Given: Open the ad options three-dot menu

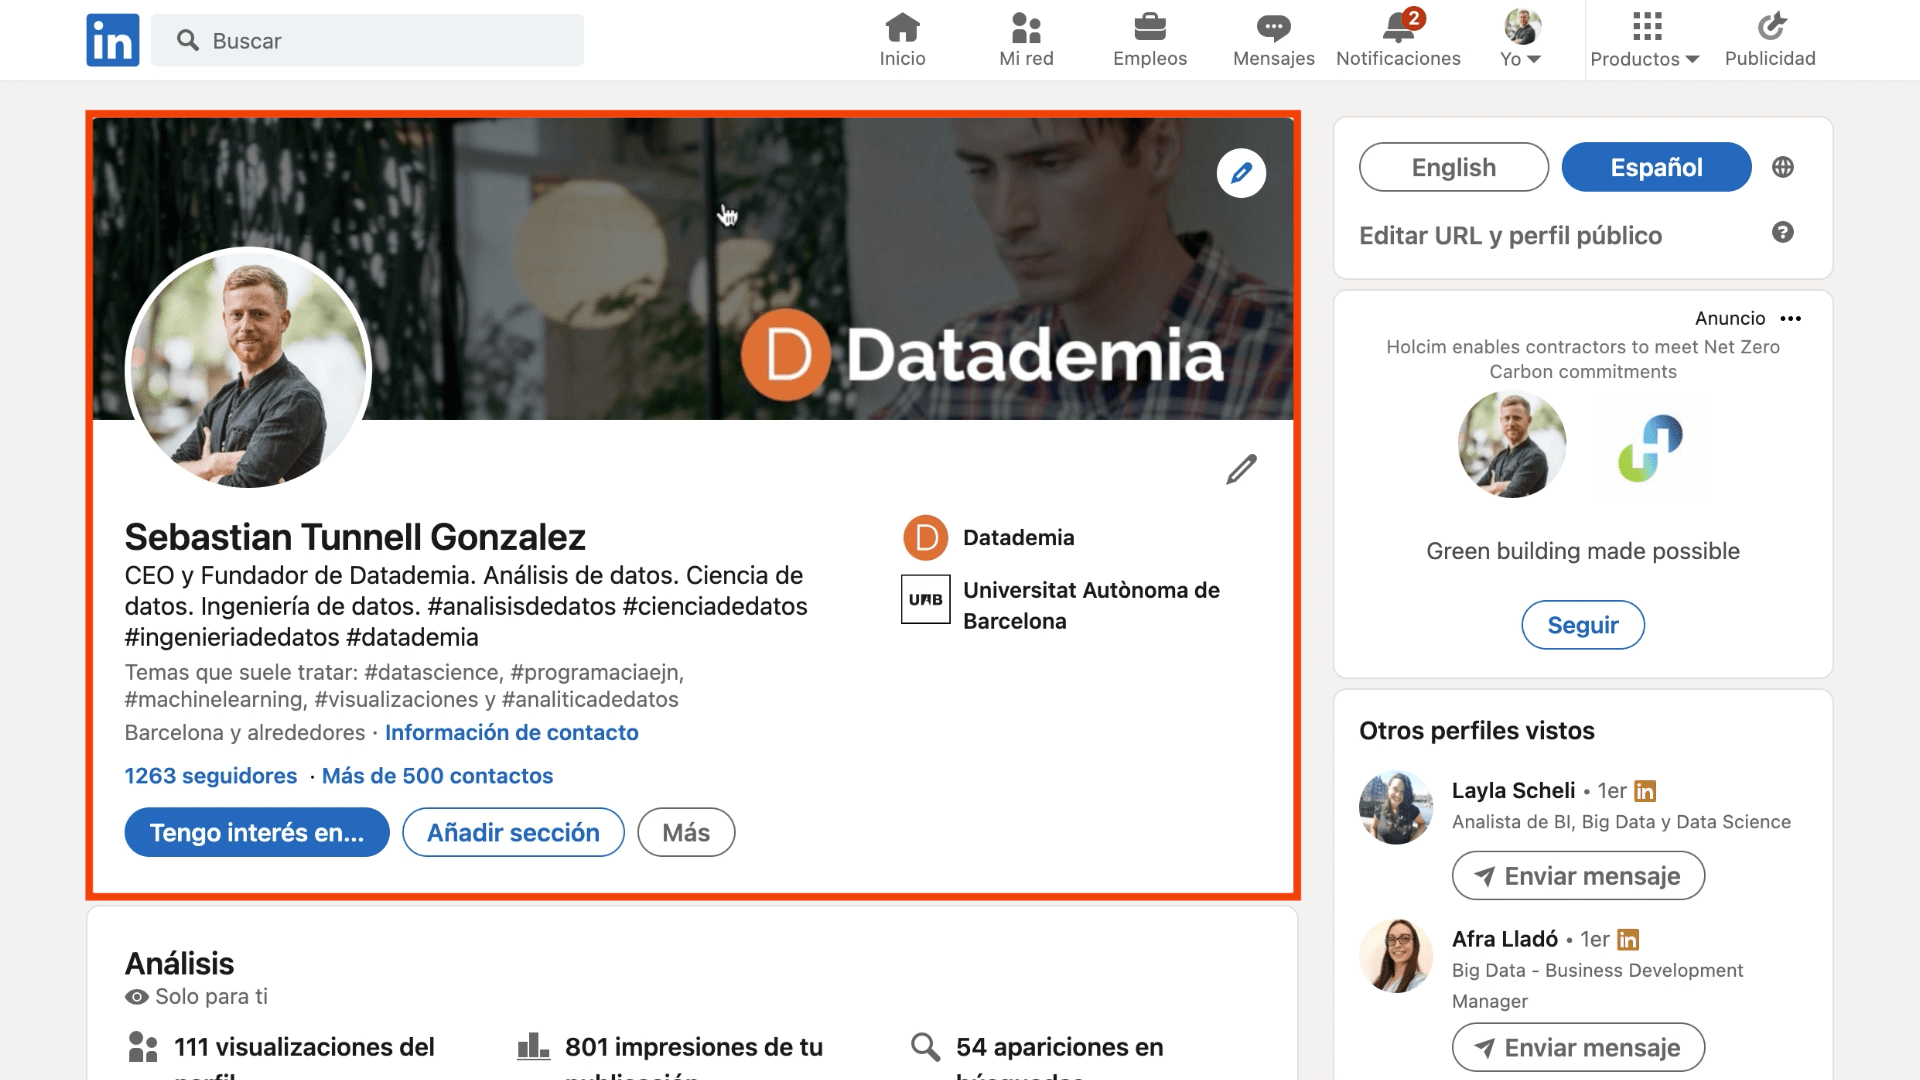Looking at the screenshot, I should coord(1791,318).
